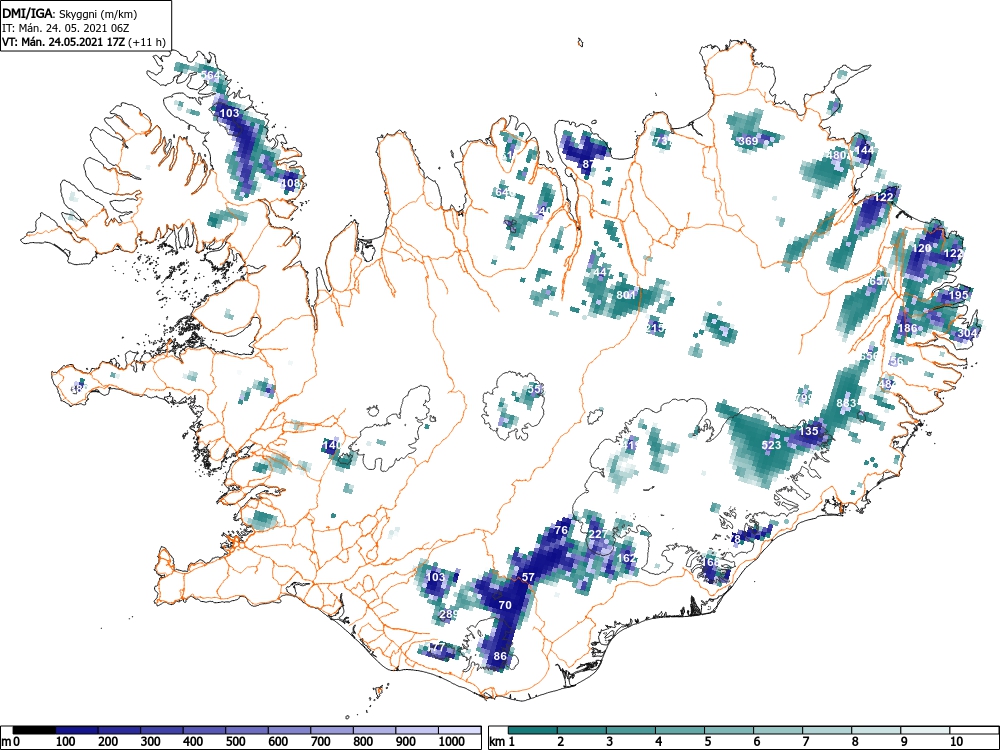Click the '1000' label on the metre scale

452,742
